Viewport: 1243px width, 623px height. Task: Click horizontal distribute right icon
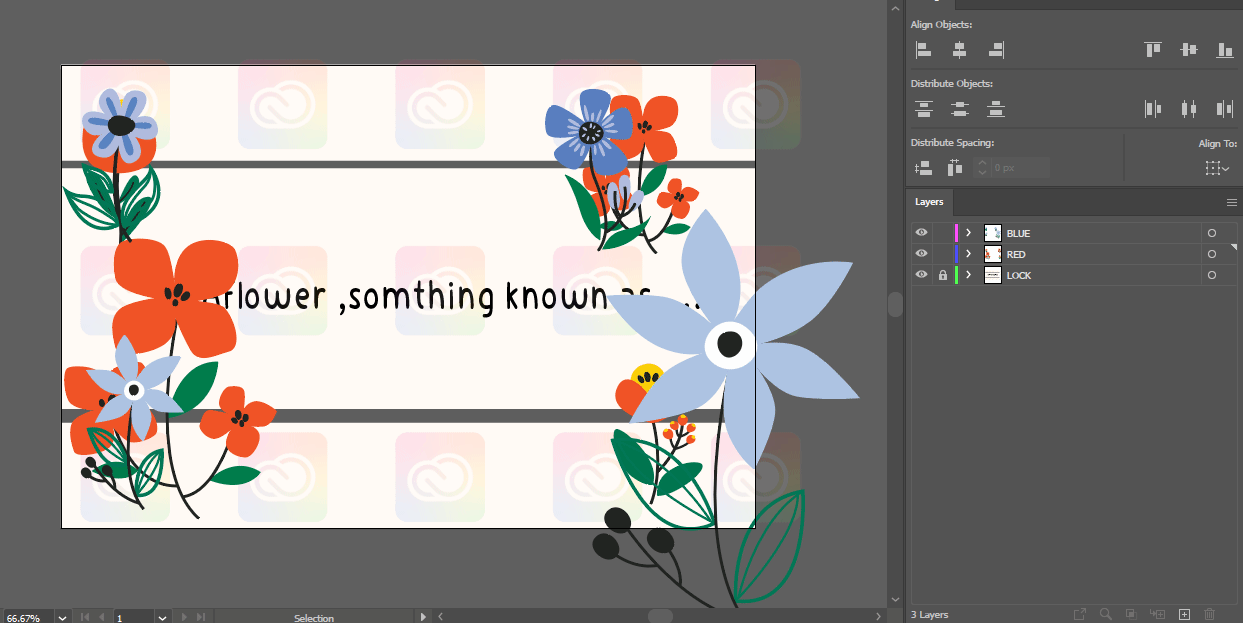1224,108
